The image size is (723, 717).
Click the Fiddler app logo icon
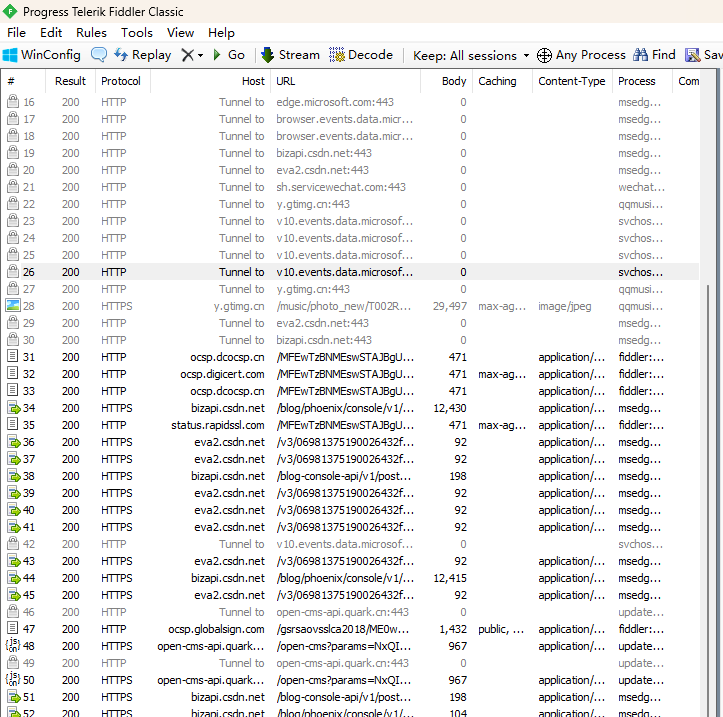[10, 11]
